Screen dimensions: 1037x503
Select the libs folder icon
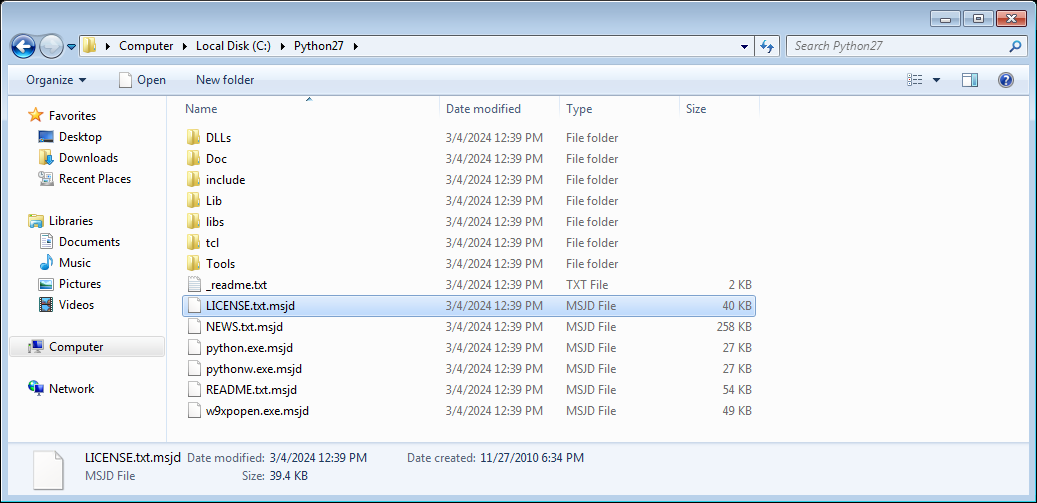coord(193,221)
